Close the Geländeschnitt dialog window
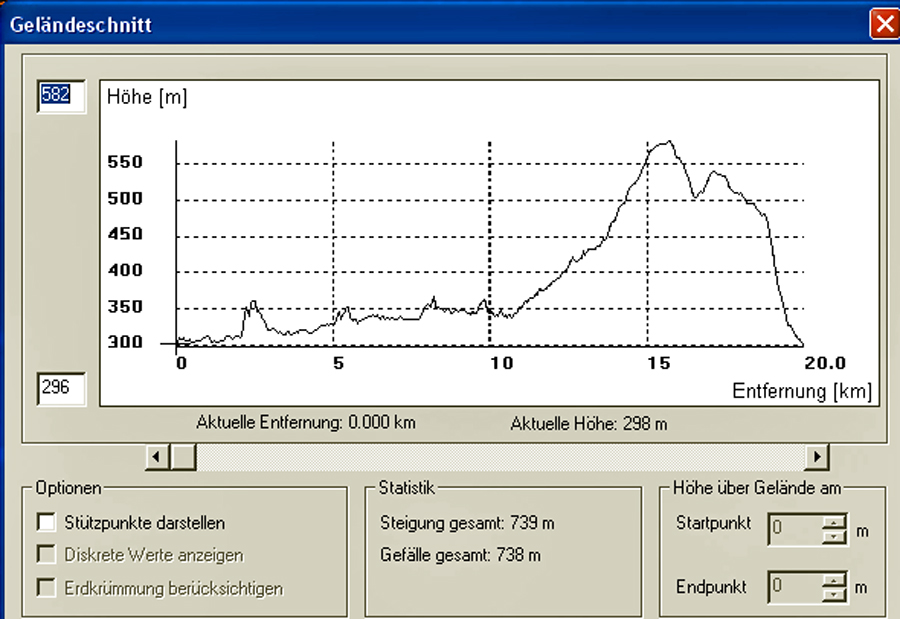 pyautogui.click(x=883, y=23)
